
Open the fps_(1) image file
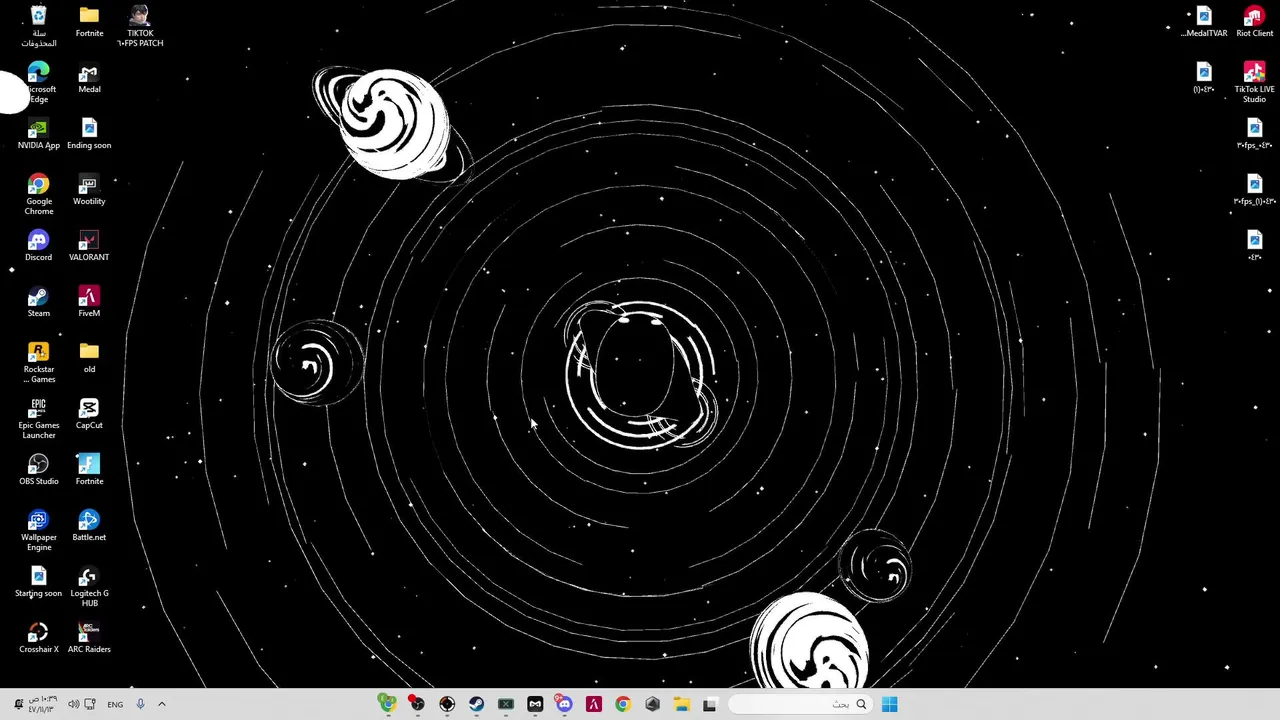tap(1254, 190)
